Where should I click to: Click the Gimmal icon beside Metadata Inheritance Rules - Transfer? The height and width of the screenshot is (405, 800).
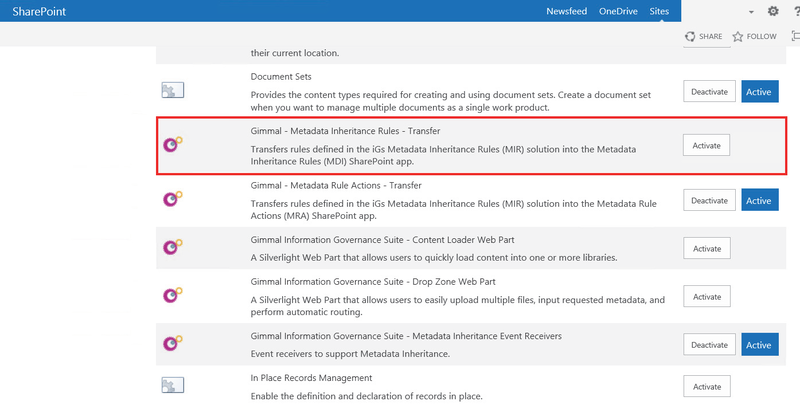pos(172,145)
